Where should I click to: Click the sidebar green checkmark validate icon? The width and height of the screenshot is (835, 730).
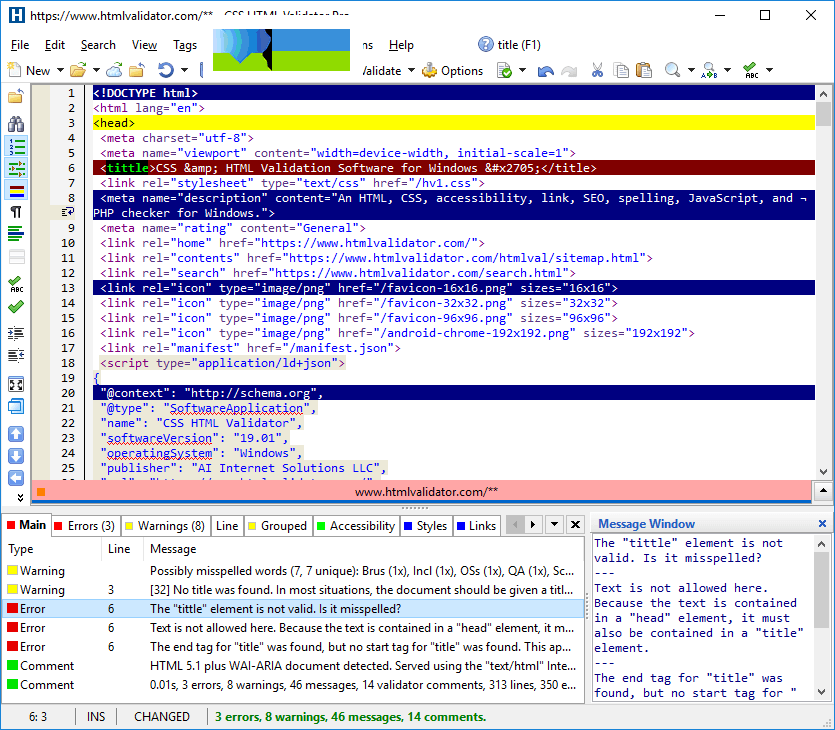coord(16,307)
